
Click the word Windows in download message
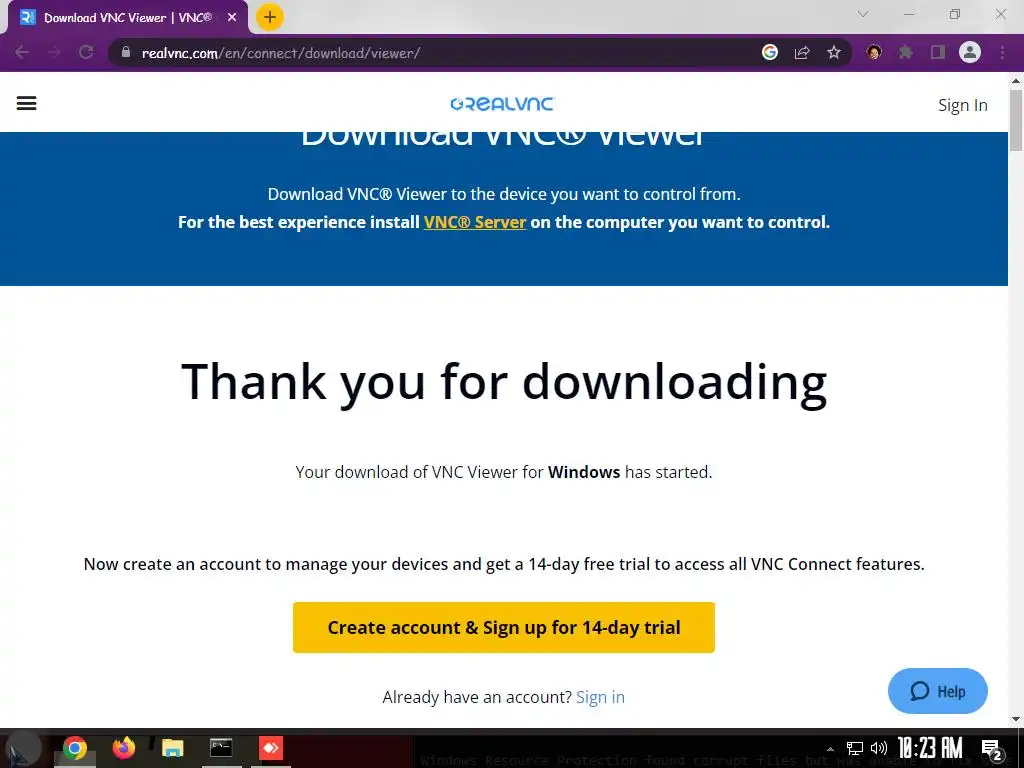pyautogui.click(x=584, y=472)
